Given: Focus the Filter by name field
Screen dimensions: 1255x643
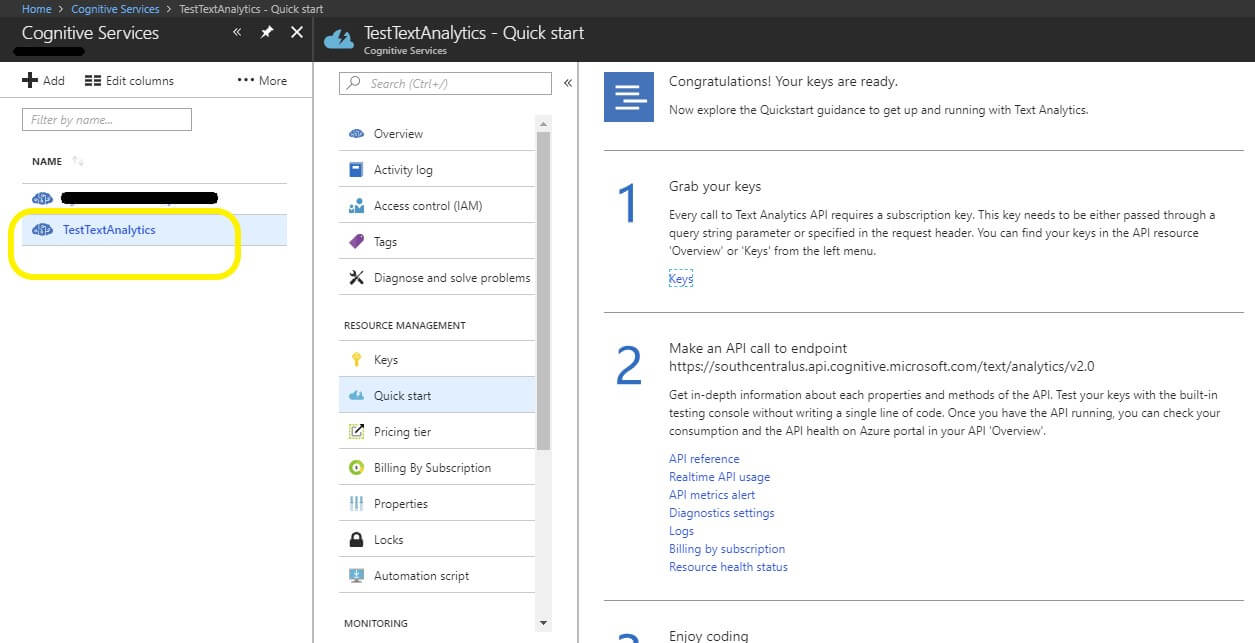Looking at the screenshot, I should pos(107,120).
